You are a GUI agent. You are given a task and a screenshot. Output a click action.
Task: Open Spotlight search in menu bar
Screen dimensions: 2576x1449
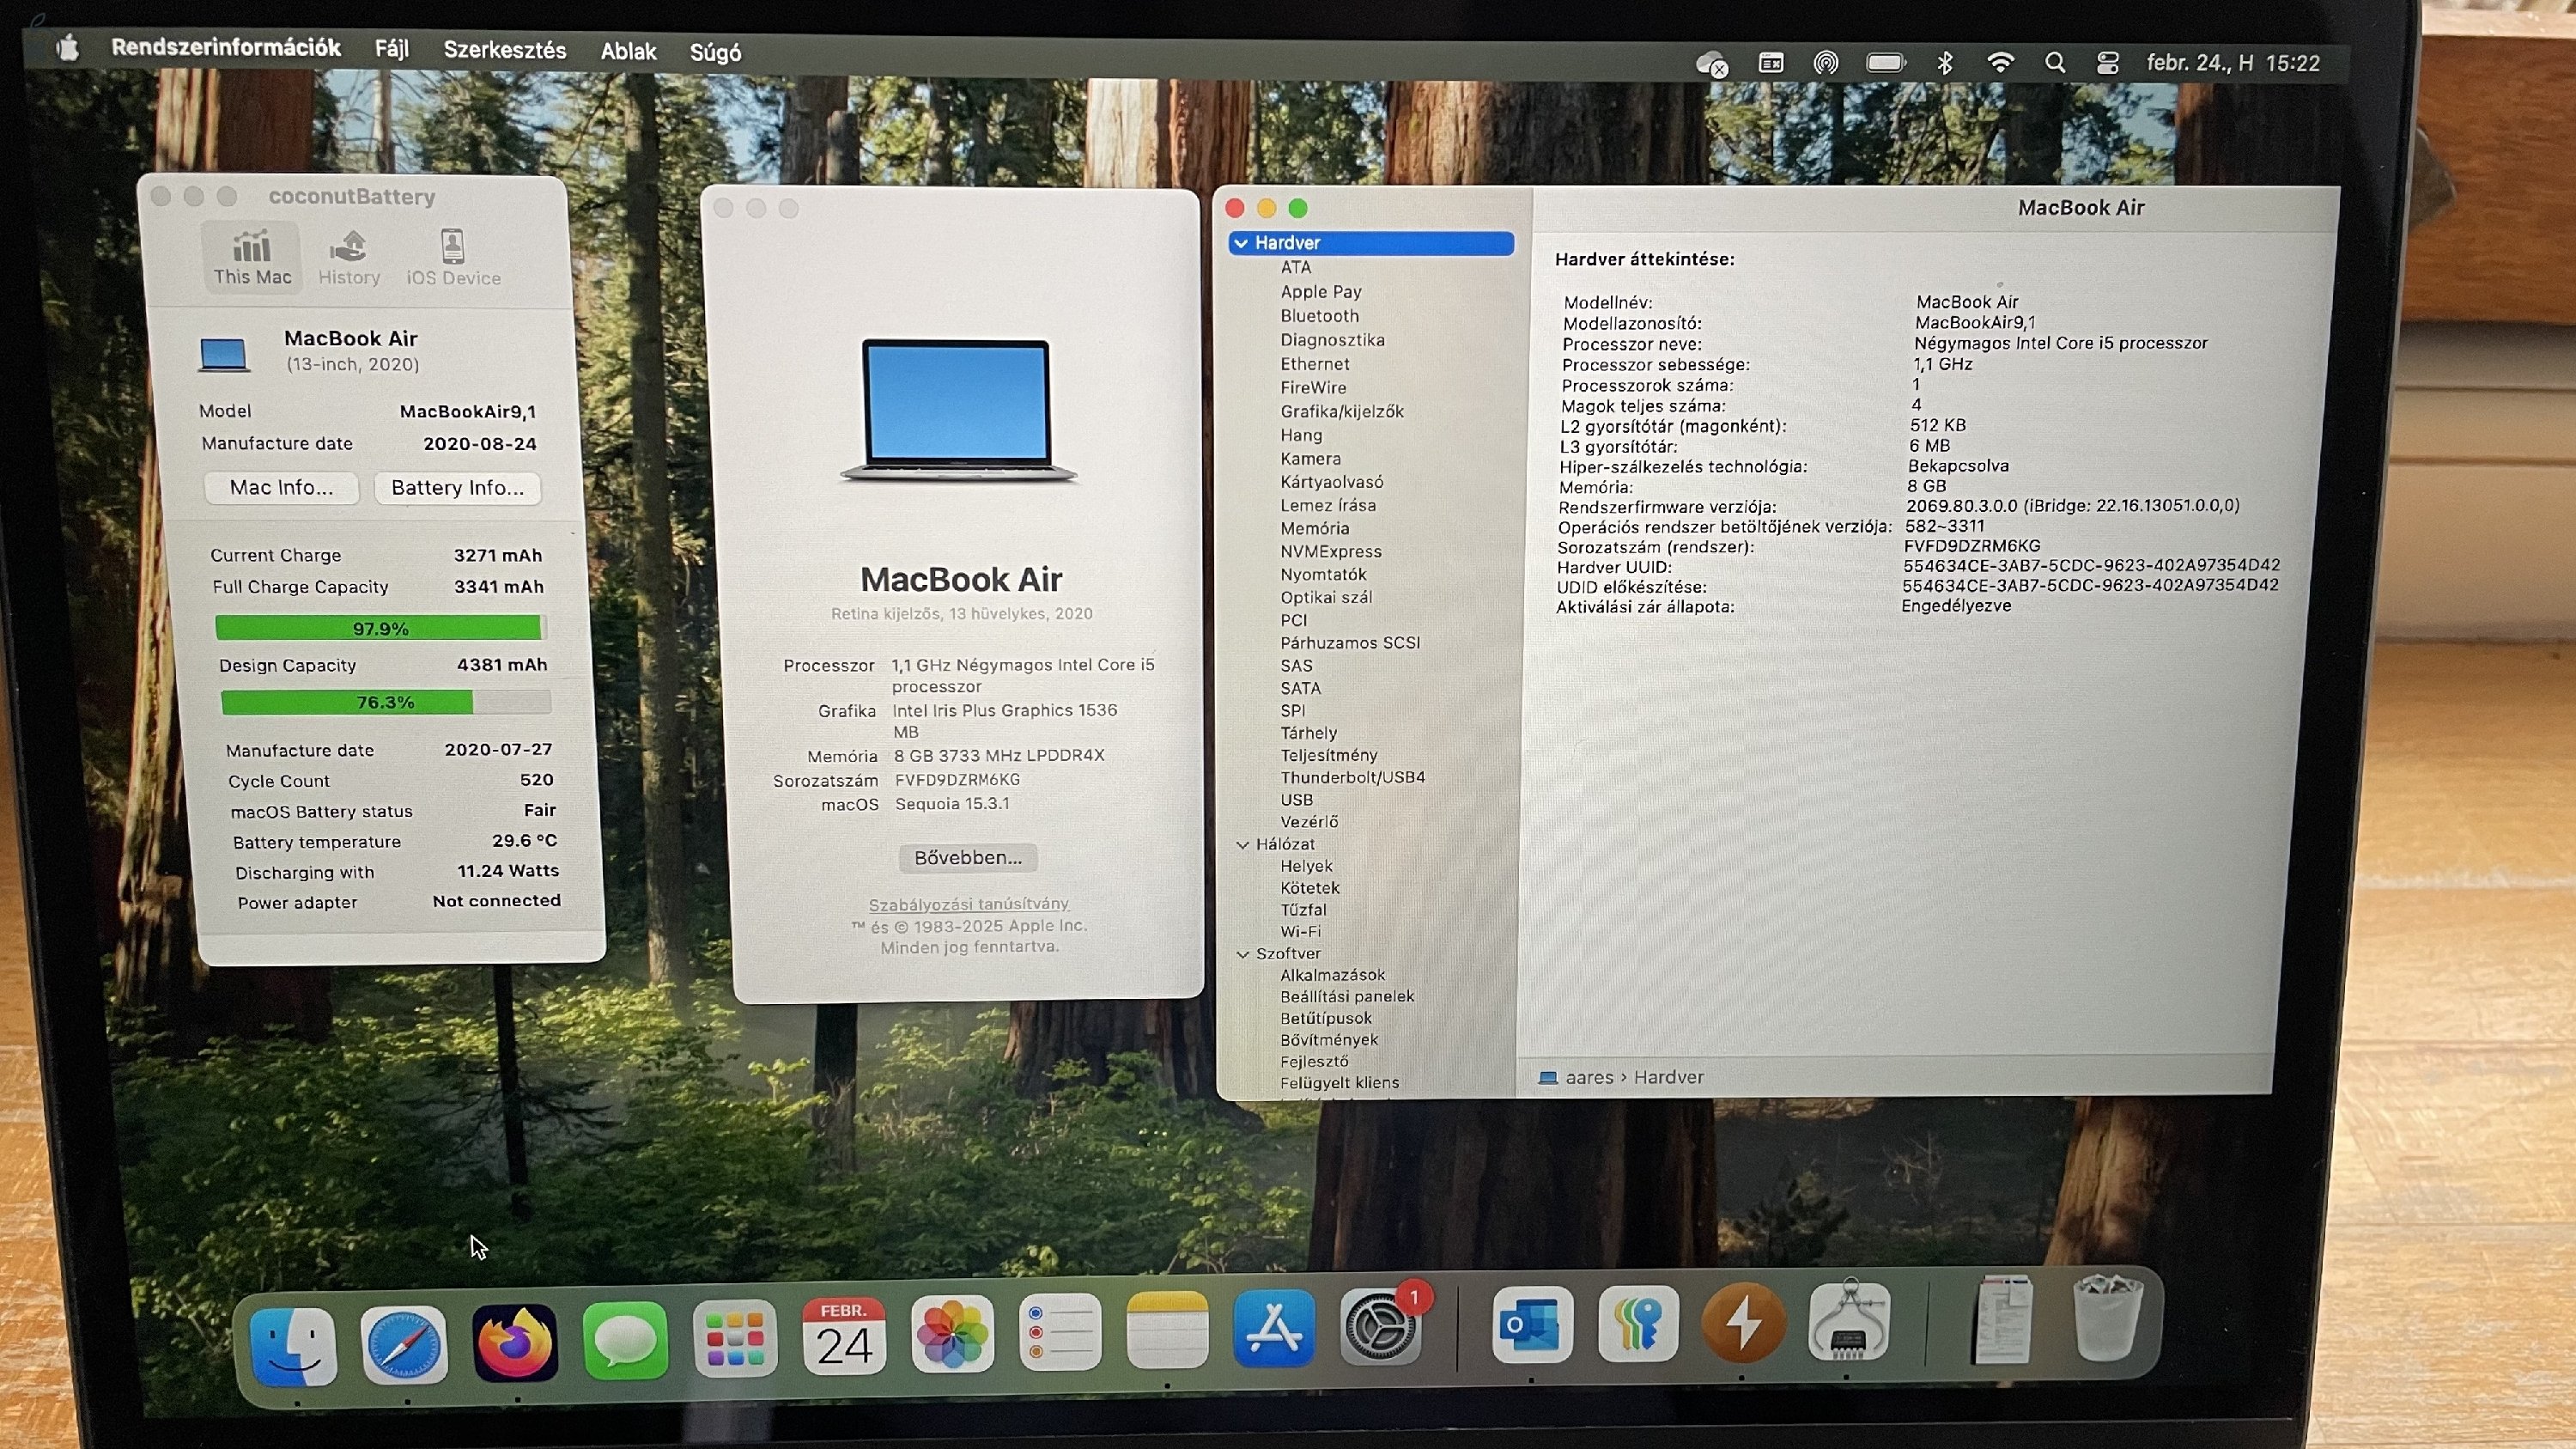(x=2055, y=63)
